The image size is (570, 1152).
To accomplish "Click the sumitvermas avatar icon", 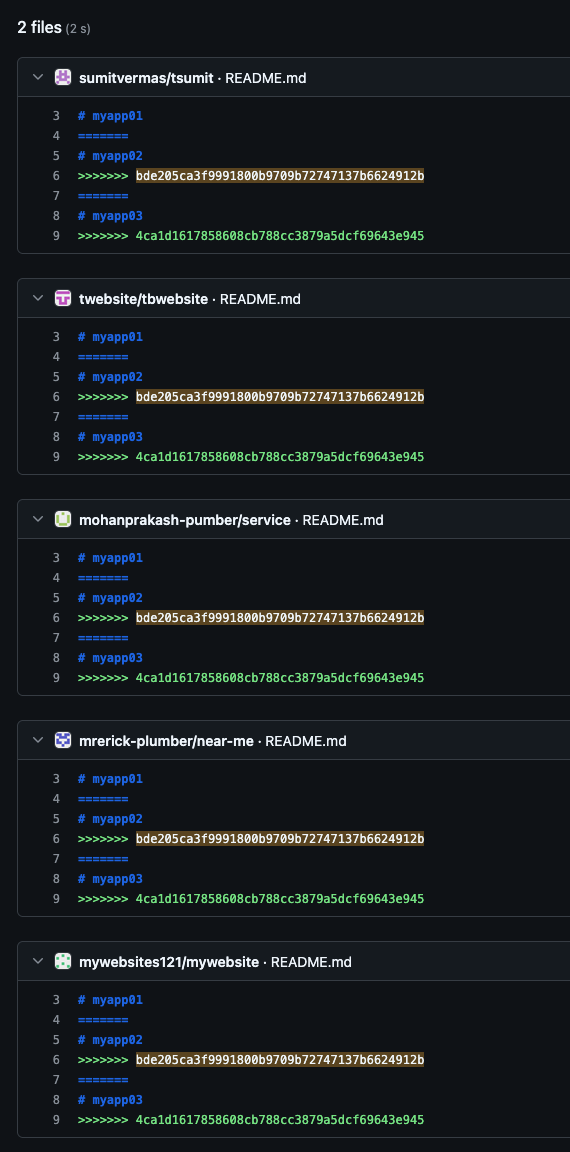I will pos(63,77).
